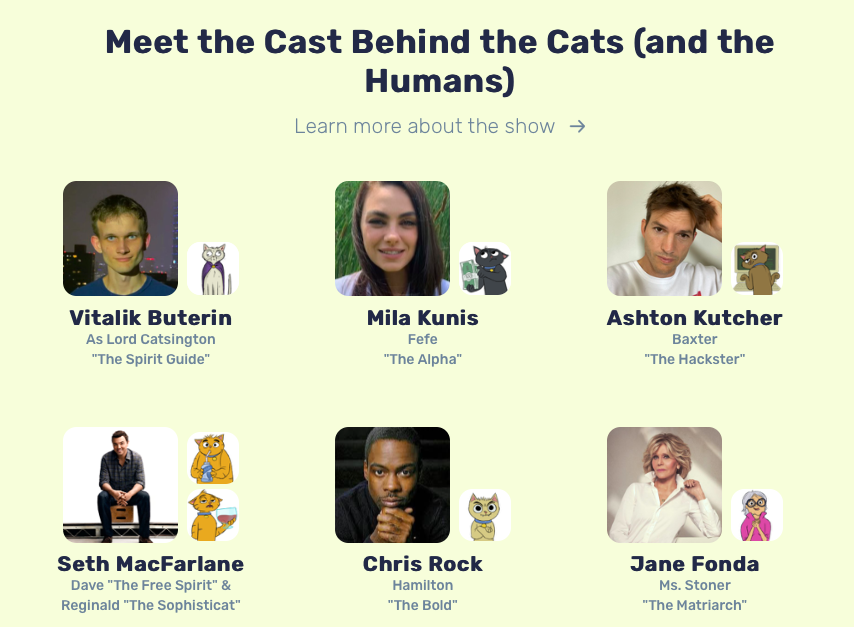Screen dimensions: 854x627
Task: Select Jane Fonda's photo
Action: pos(664,485)
